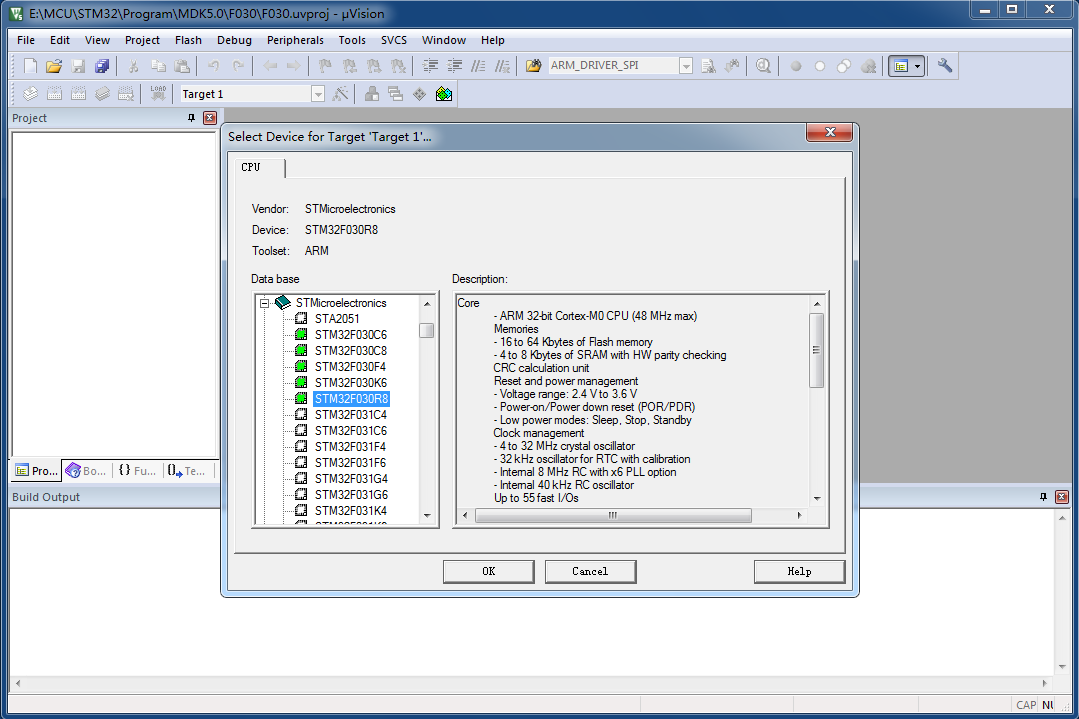
Task: Collapse the STMicroelectronics tree node
Action: pyautogui.click(x=264, y=303)
